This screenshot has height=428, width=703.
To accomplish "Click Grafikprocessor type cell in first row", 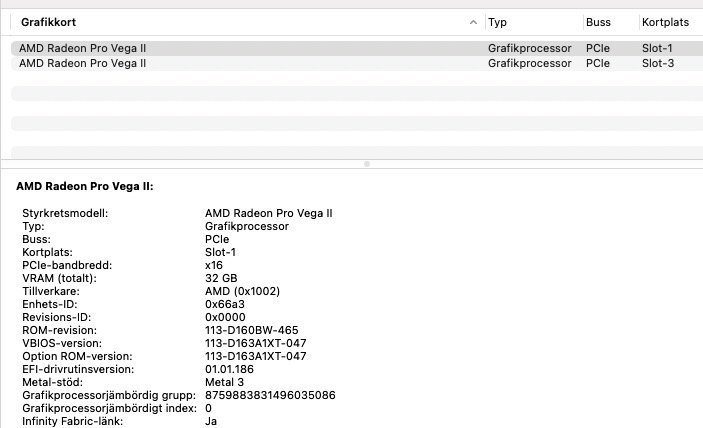I will click(529, 48).
